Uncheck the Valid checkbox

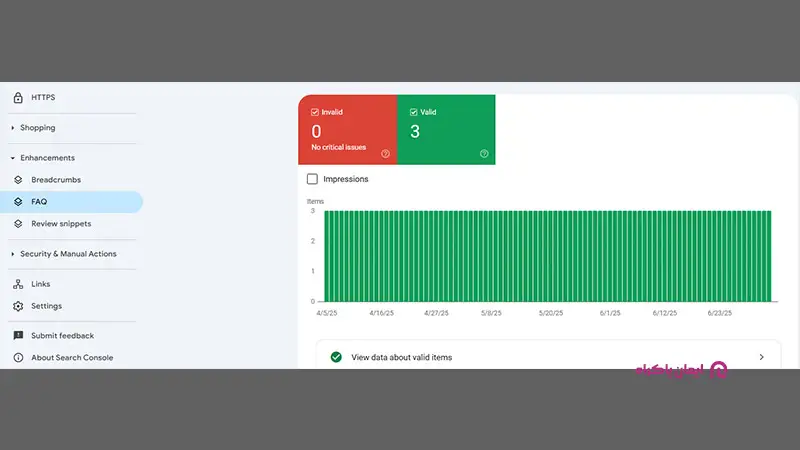coord(413,112)
